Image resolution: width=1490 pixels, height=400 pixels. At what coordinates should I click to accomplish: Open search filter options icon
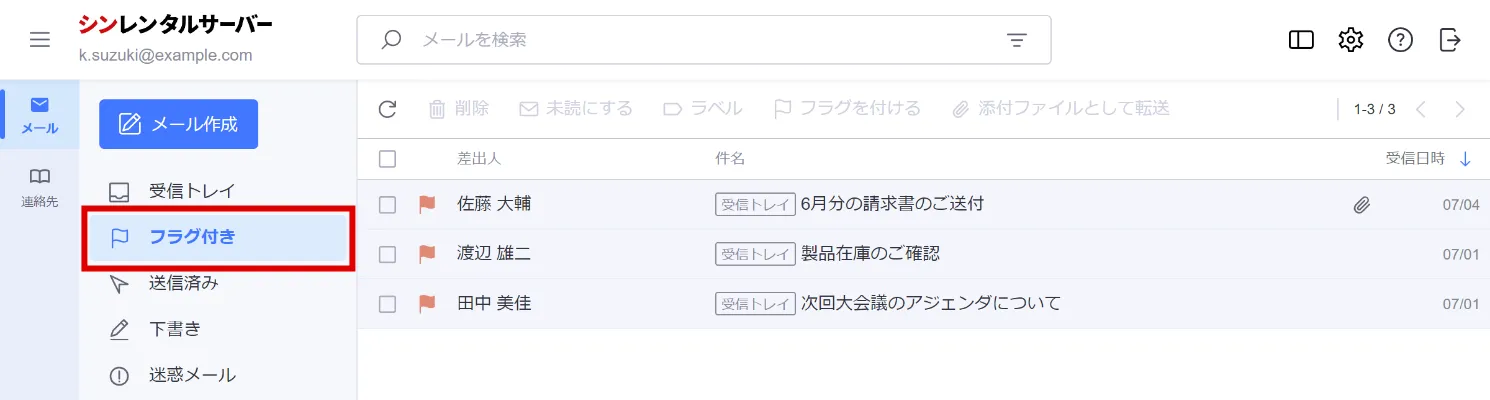point(1017,40)
